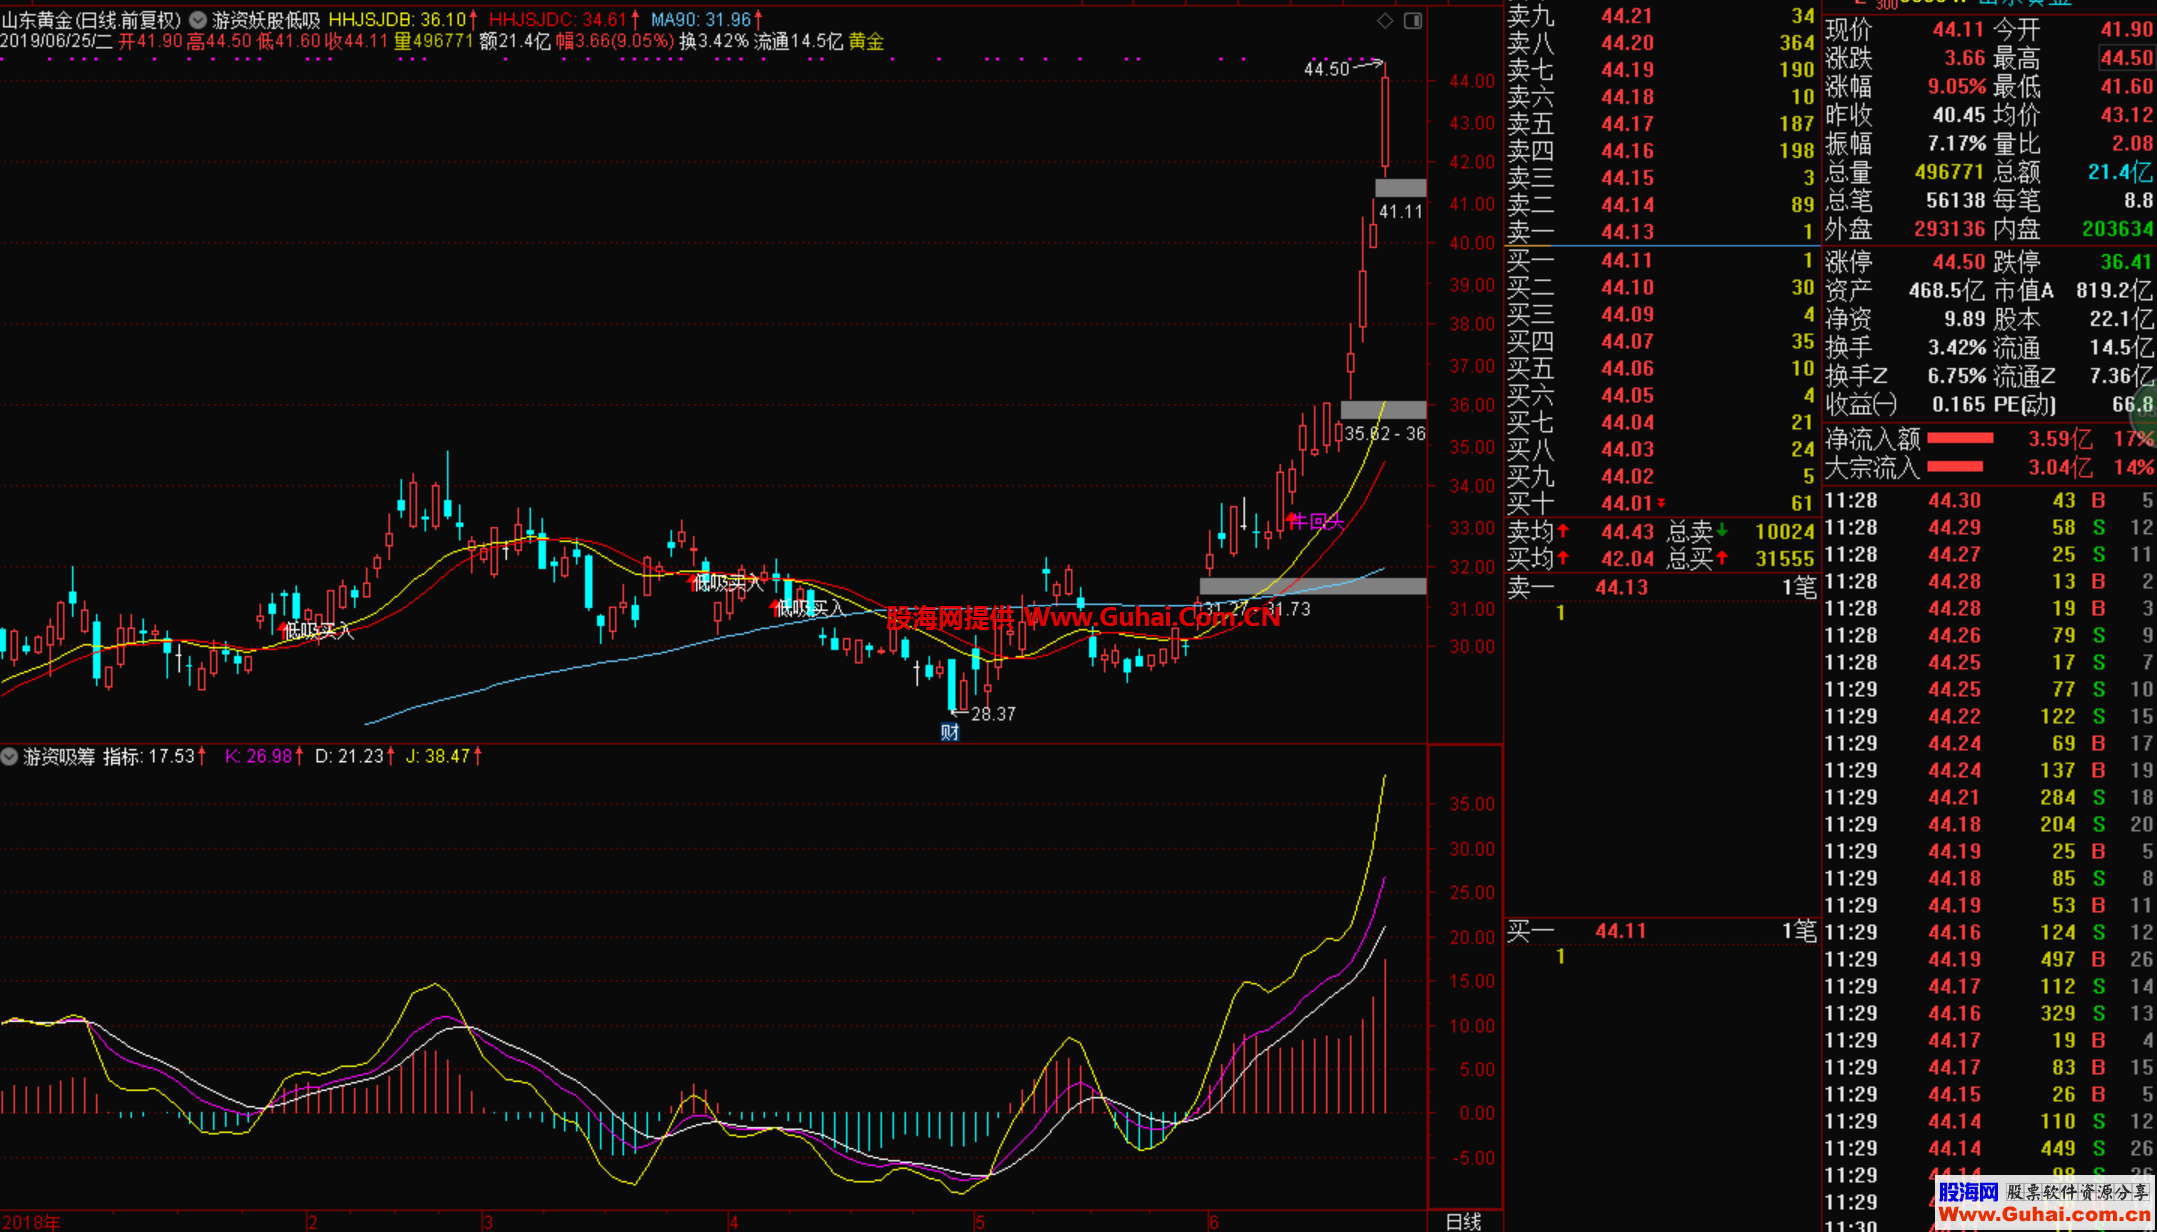Screen dimensions: 2157x1232
Task: Click the 2019/06/25/二 date text
Action: [x=56, y=41]
